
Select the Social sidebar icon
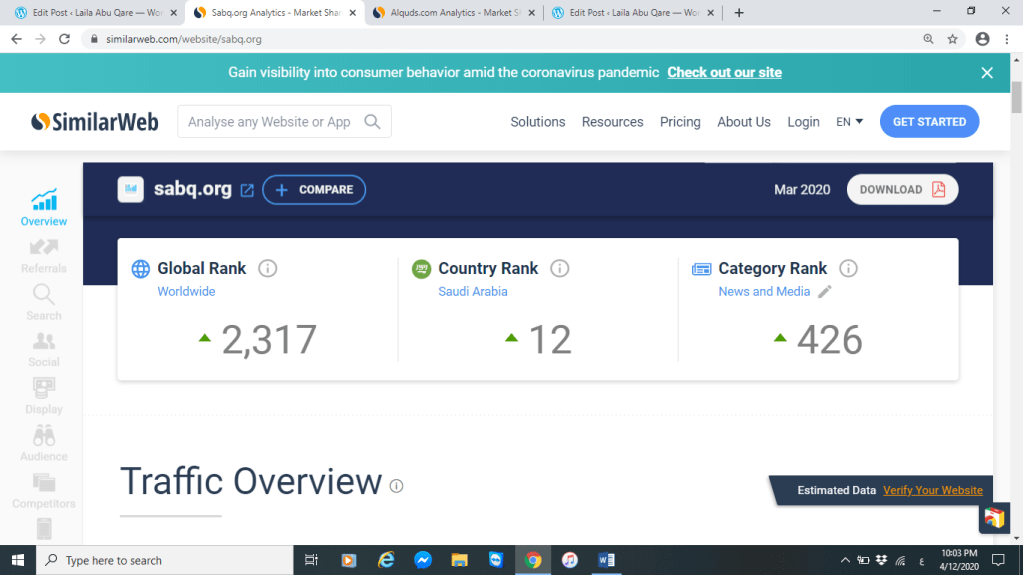pyautogui.click(x=44, y=348)
